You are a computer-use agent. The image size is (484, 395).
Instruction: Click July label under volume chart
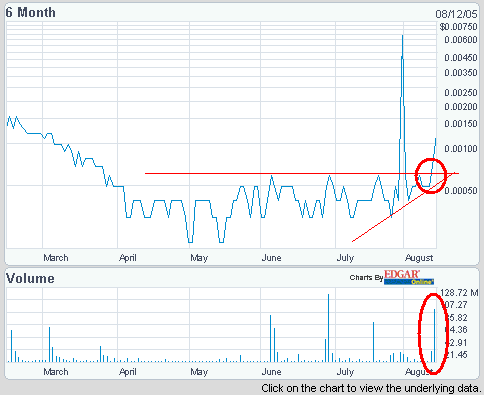(345, 372)
